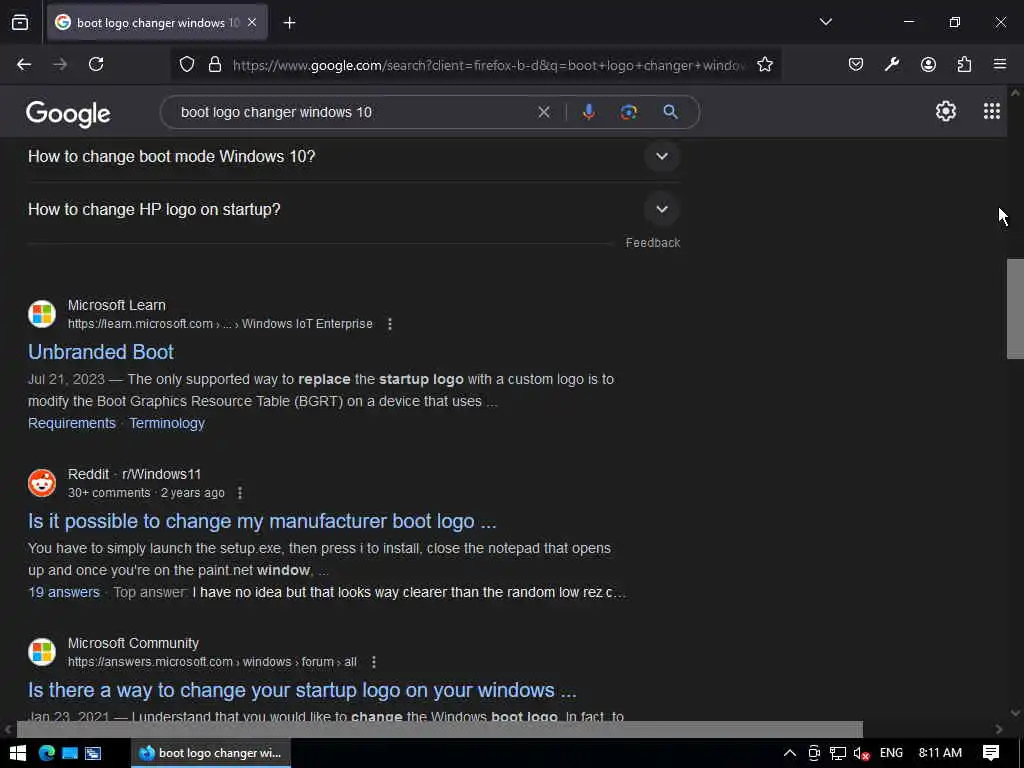This screenshot has width=1024, height=768.
Task: Expand 'How to change boot mode Windows 10?'
Action: [354, 157]
